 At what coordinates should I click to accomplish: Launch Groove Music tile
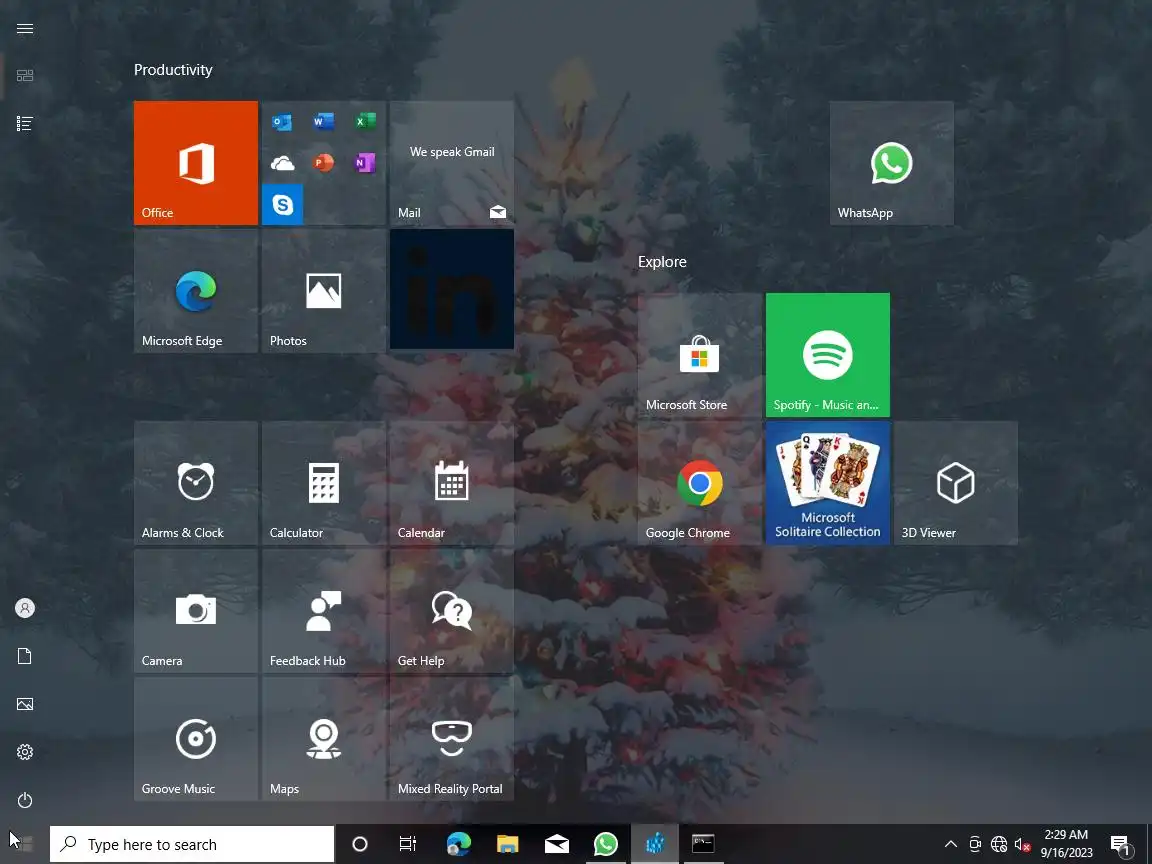pyautogui.click(x=195, y=738)
